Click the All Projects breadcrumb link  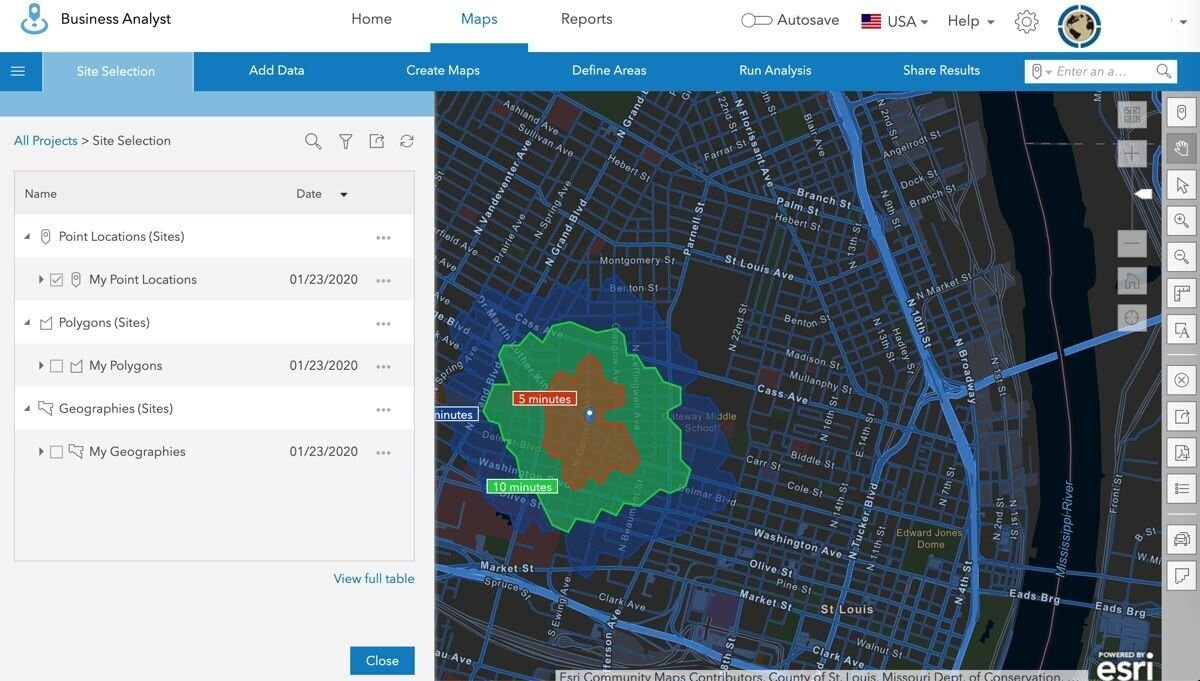[x=45, y=141]
